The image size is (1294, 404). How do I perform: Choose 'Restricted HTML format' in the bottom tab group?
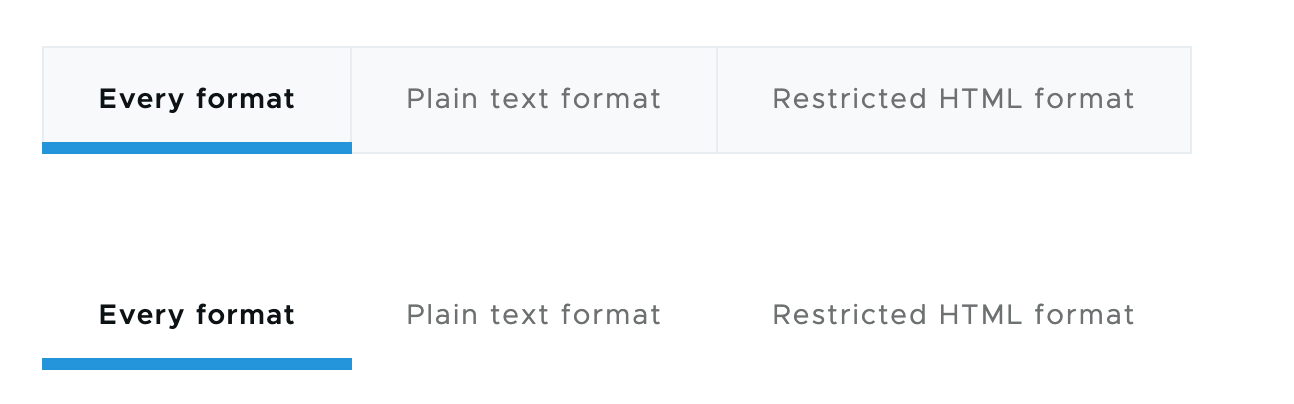click(953, 315)
